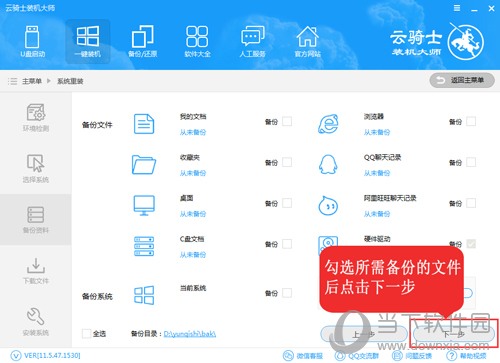500x363 pixels.
Task: Open QQ交流群 in the status bar
Action: (357, 356)
